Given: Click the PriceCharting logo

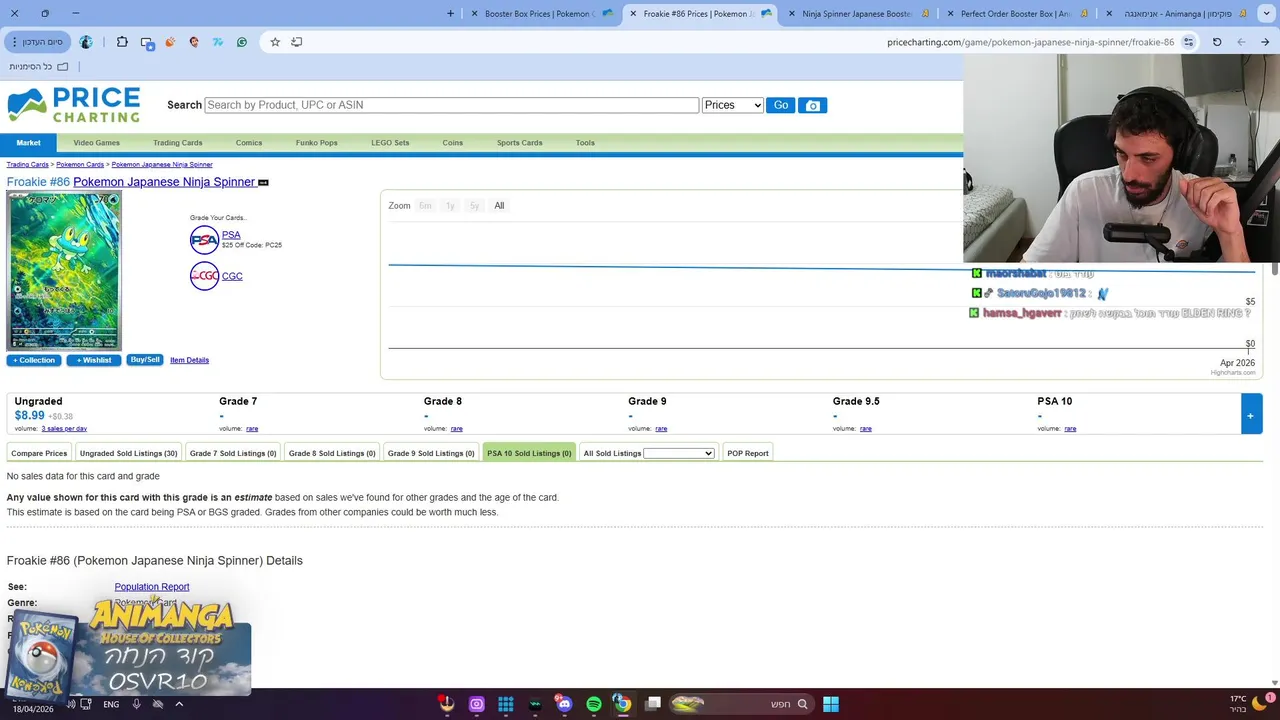Looking at the screenshot, I should point(74,105).
